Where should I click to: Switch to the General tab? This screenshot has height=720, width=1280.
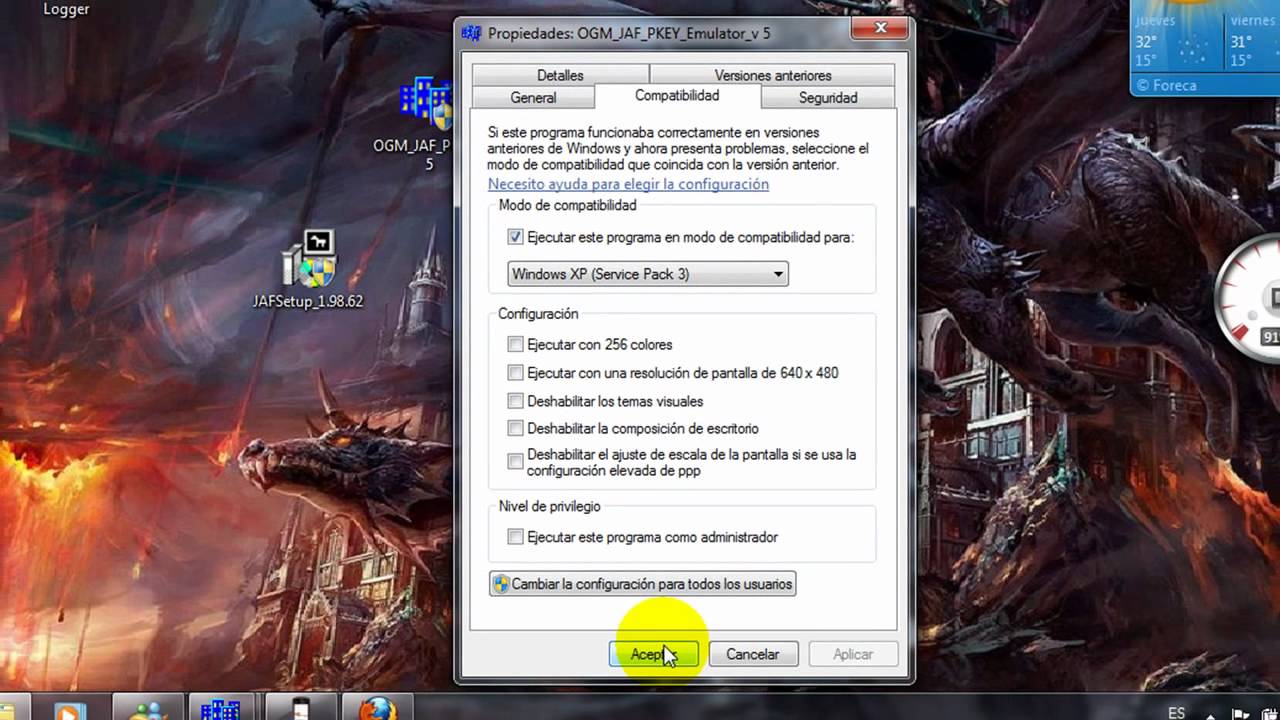(x=533, y=97)
